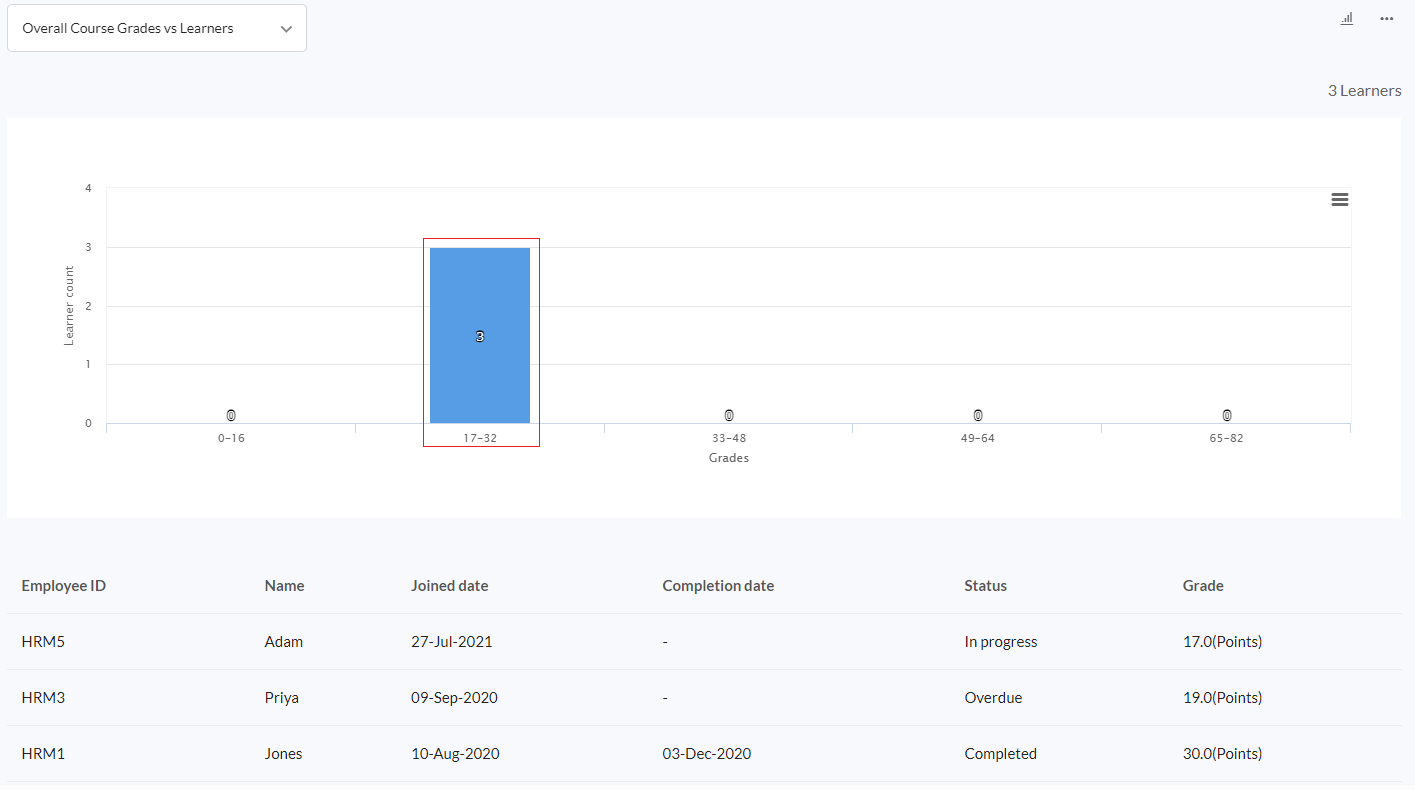Click the Learner count axis title
Image resolution: width=1415 pixels, height=790 pixels.
click(69, 305)
